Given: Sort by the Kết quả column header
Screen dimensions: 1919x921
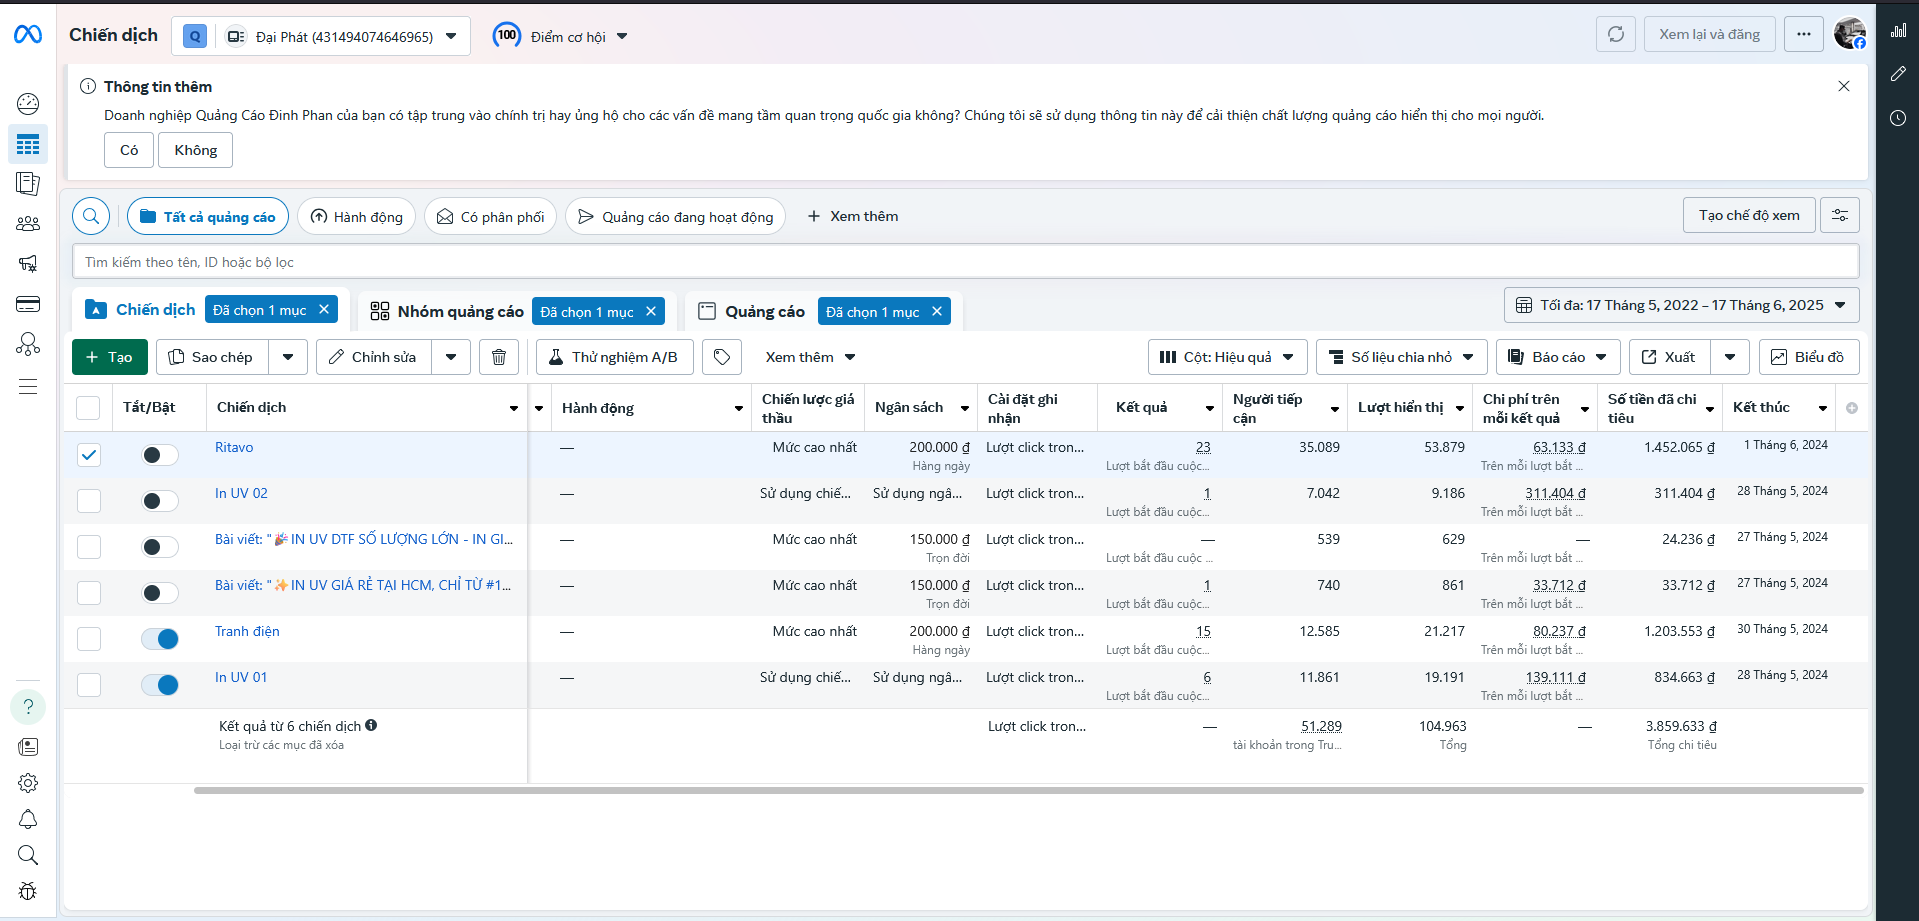Looking at the screenshot, I should pos(1142,408).
